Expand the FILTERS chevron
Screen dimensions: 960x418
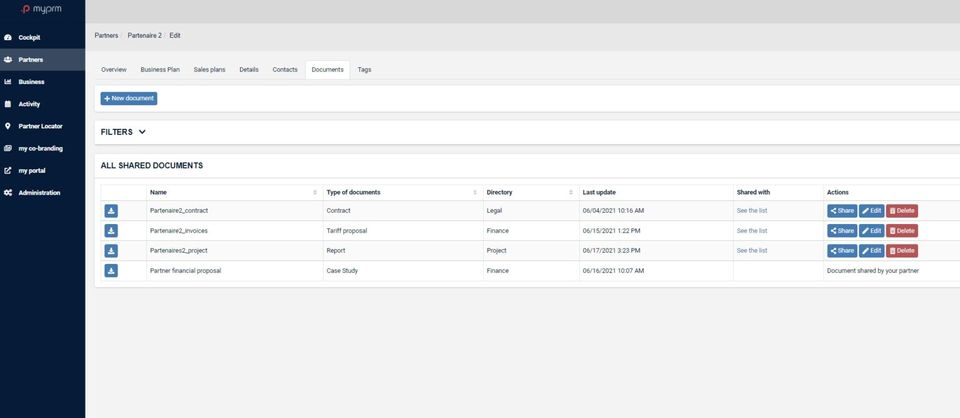(142, 132)
